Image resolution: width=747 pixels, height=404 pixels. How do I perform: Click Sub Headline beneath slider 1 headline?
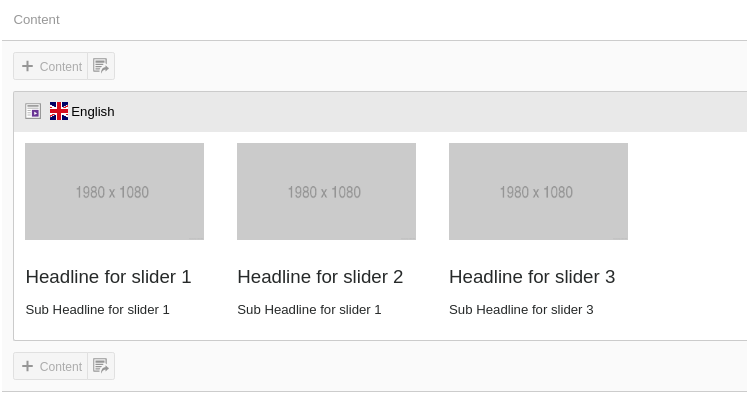97,310
